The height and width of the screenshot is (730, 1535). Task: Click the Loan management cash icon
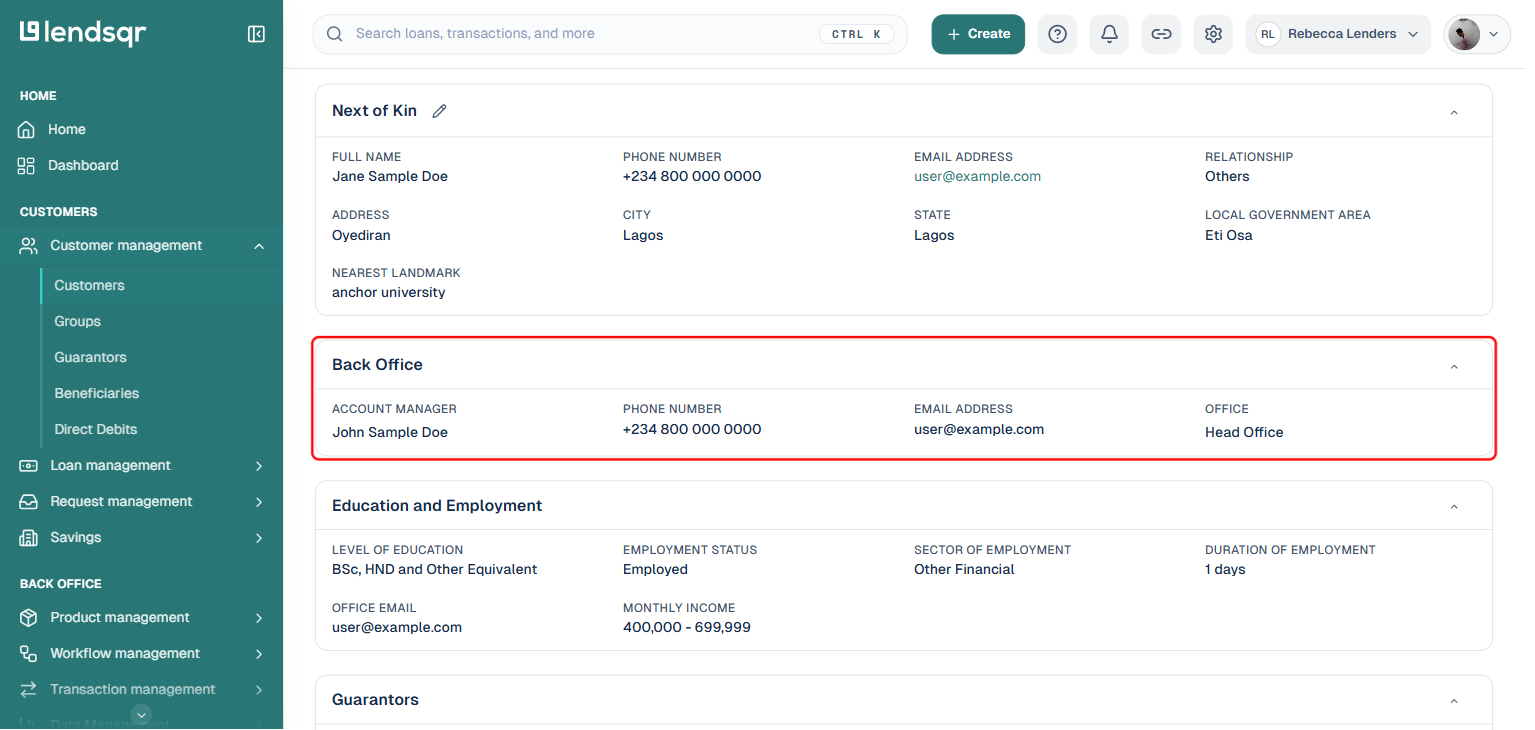point(29,466)
